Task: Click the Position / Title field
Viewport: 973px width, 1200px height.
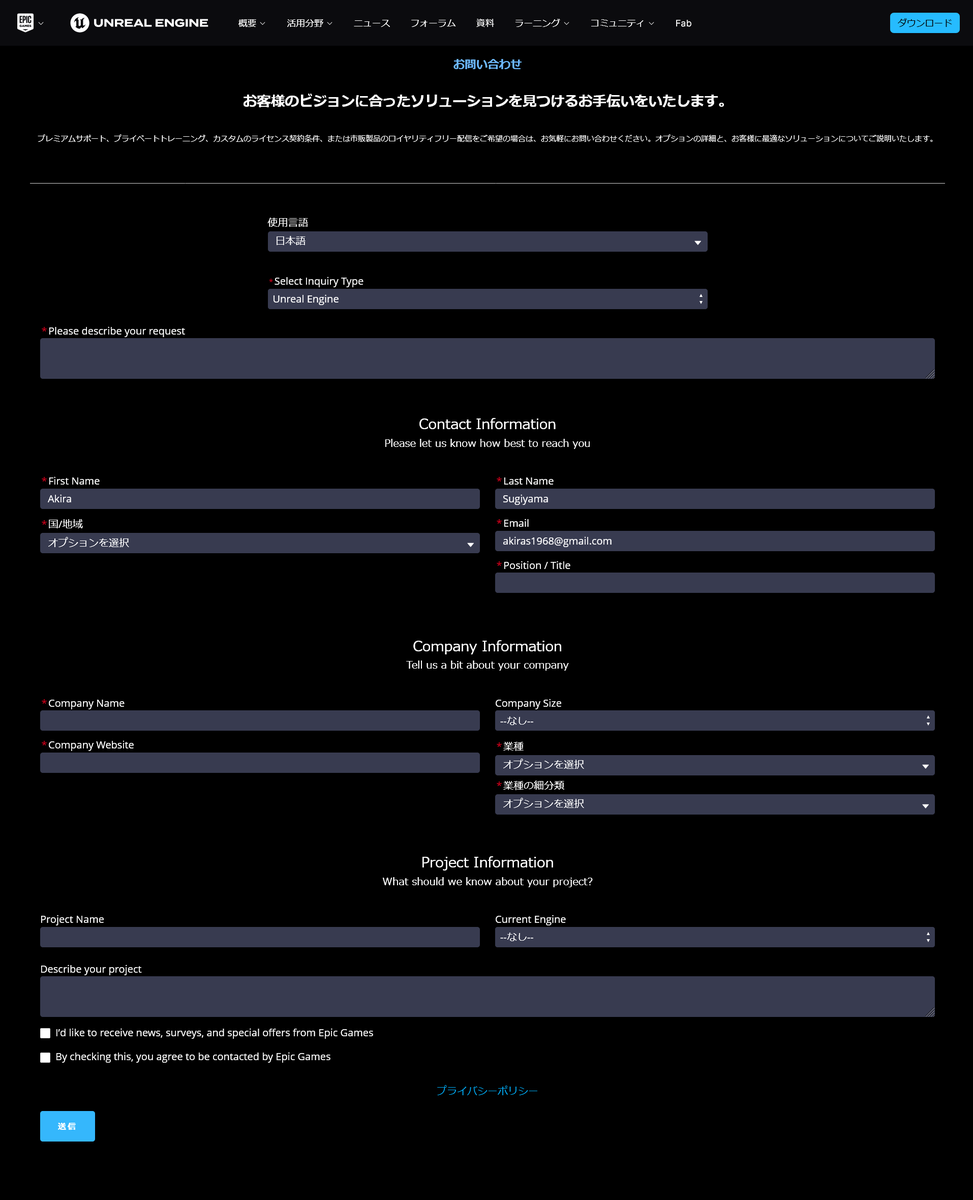Action: coord(715,583)
